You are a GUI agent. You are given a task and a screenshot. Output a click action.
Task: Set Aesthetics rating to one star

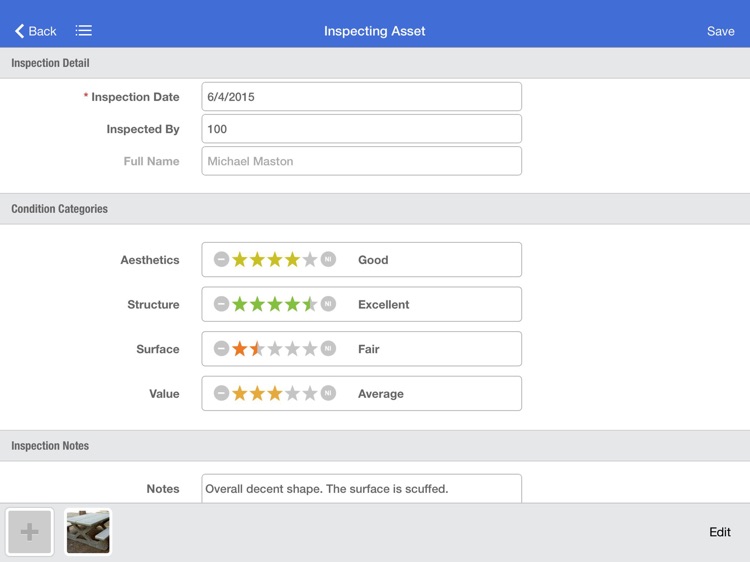pyautogui.click(x=240, y=259)
